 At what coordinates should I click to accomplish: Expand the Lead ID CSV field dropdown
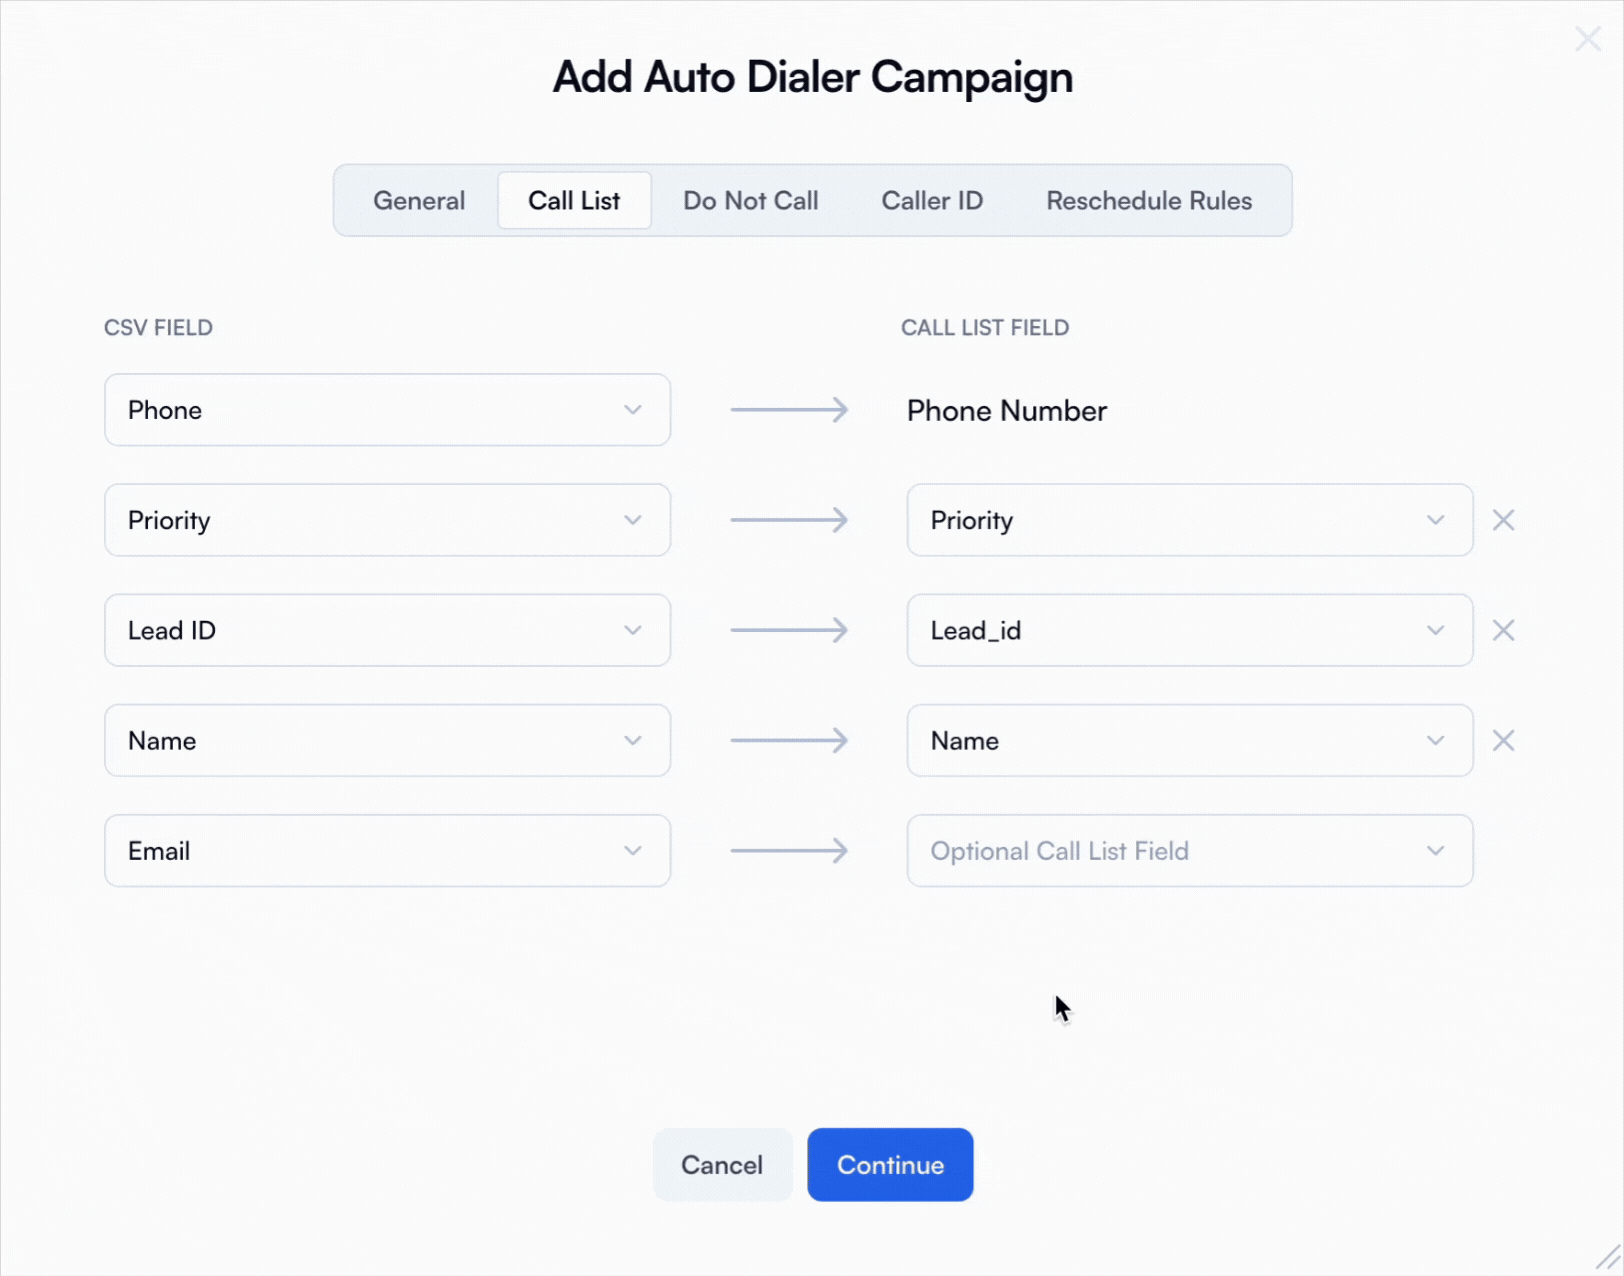click(x=387, y=630)
